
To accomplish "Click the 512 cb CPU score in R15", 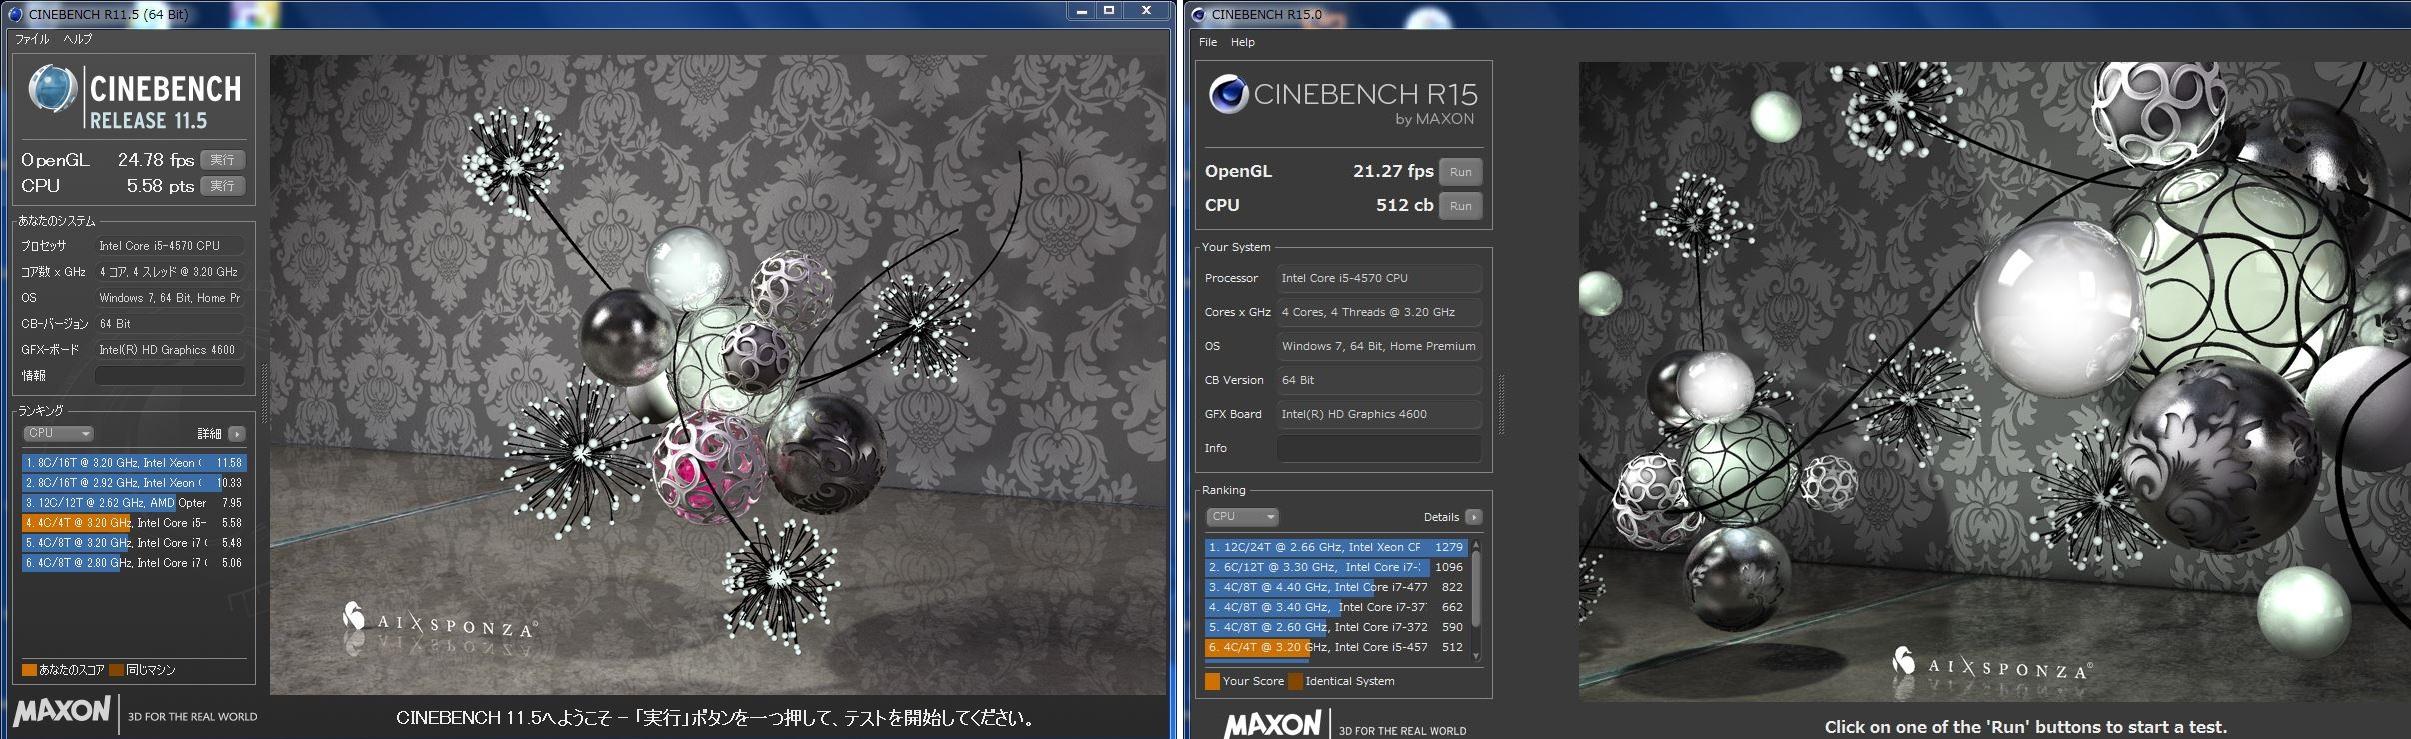I will (x=1404, y=205).
